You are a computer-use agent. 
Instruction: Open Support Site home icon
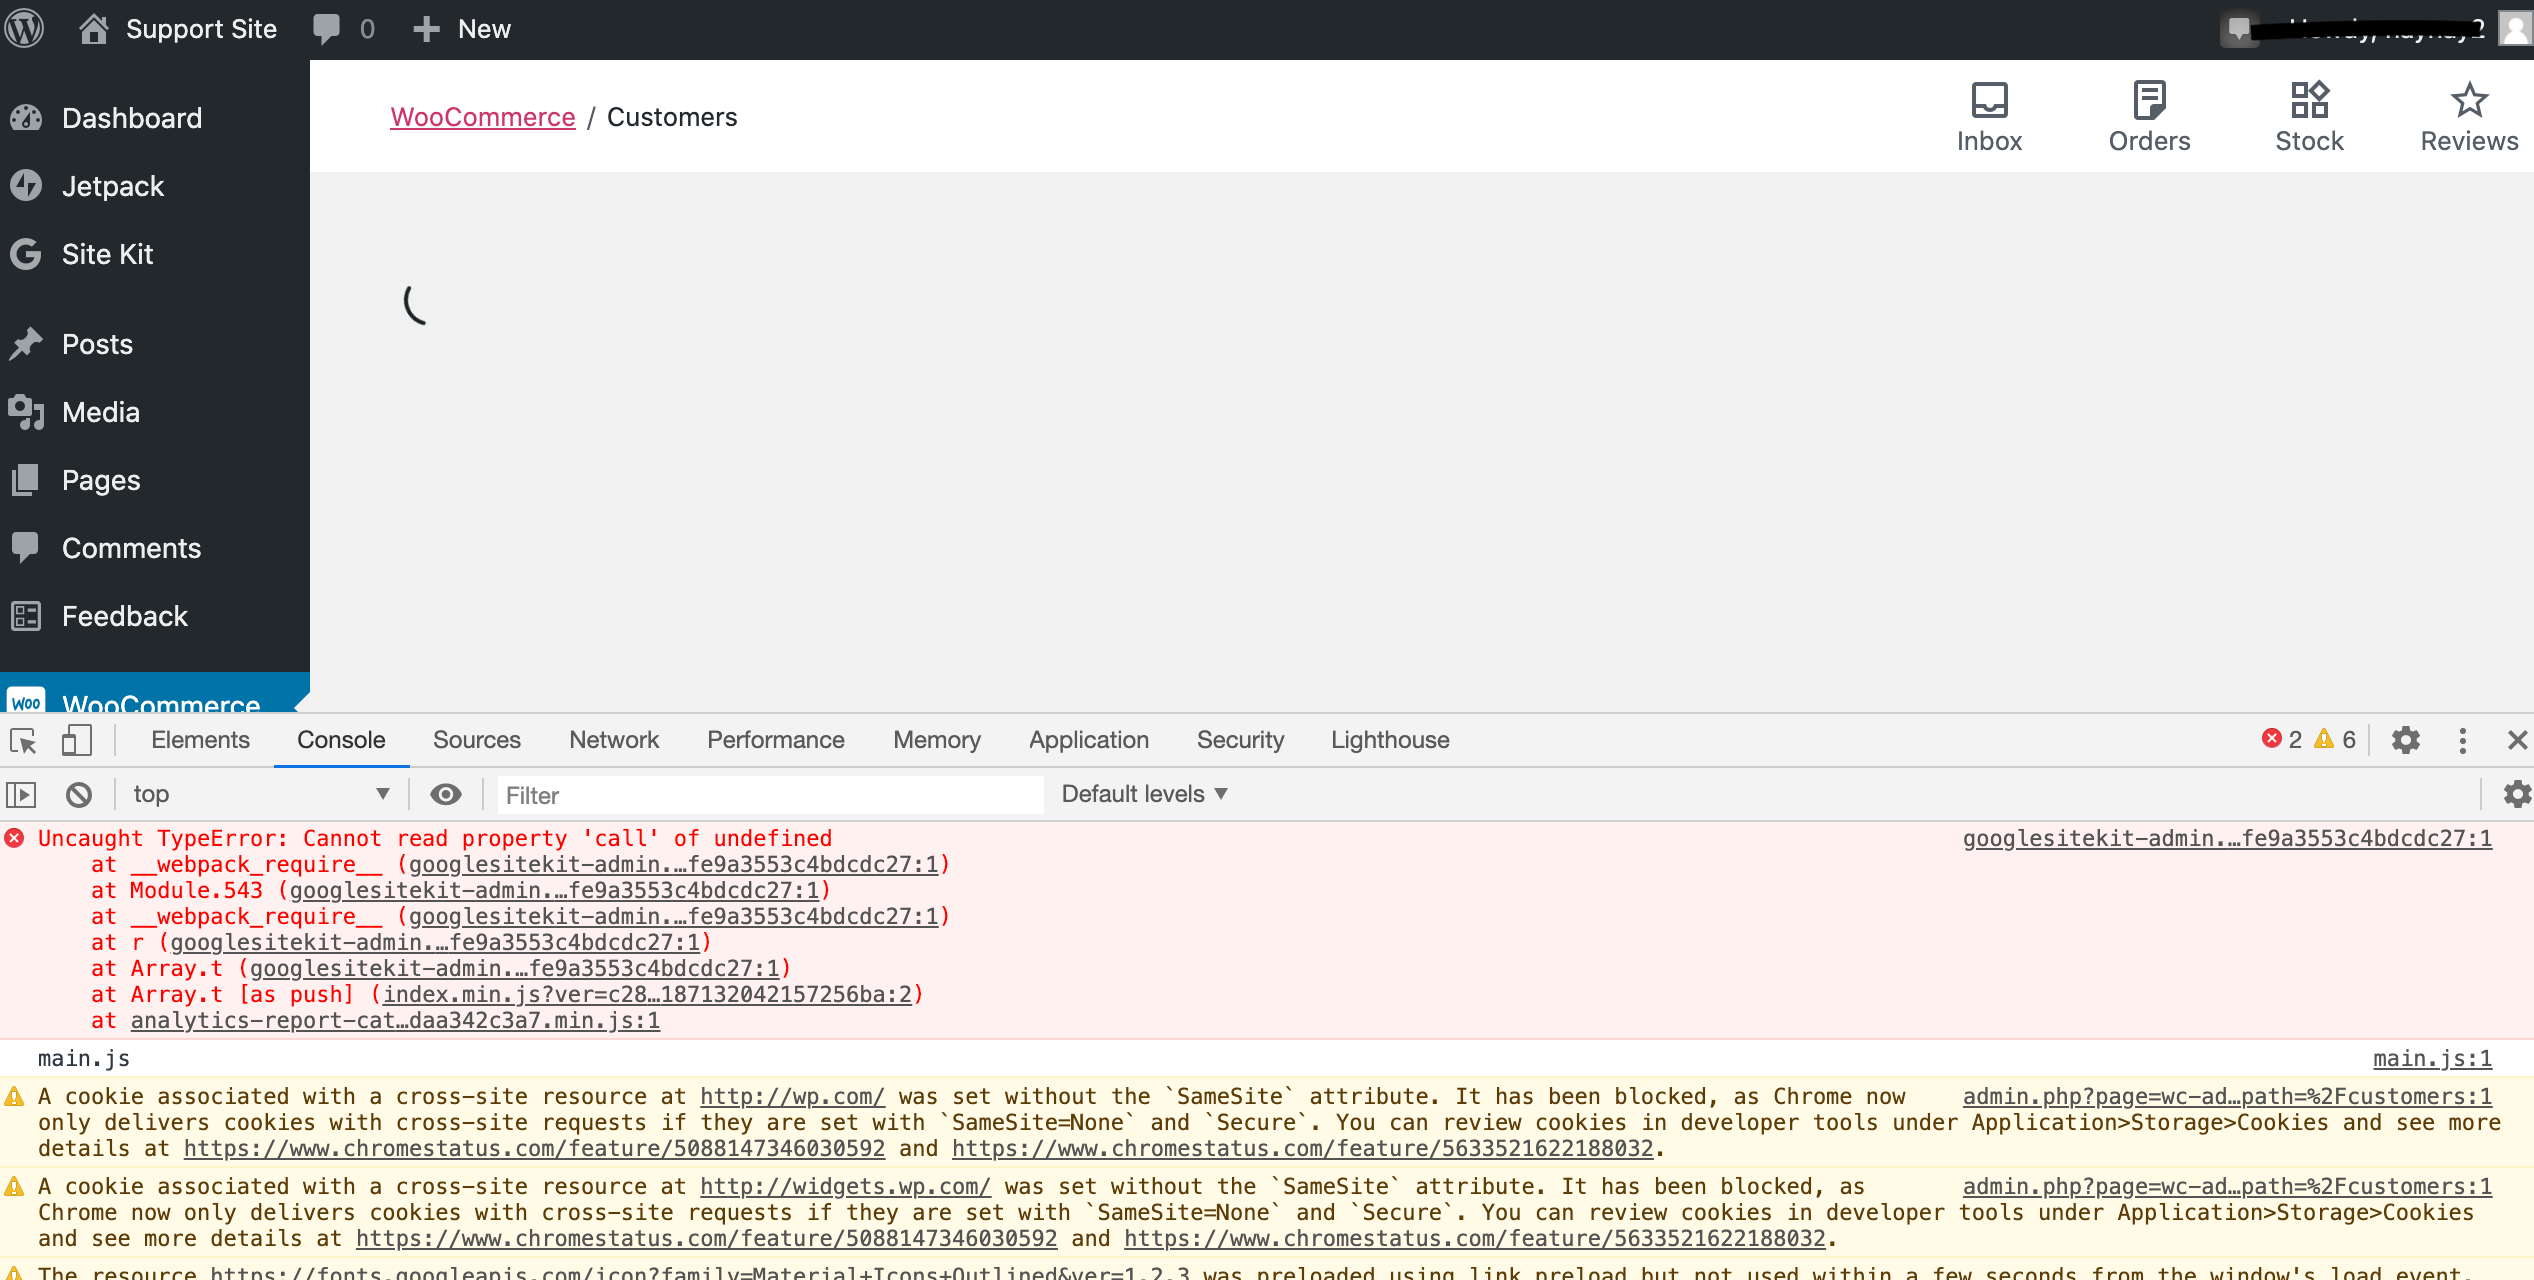[94, 28]
